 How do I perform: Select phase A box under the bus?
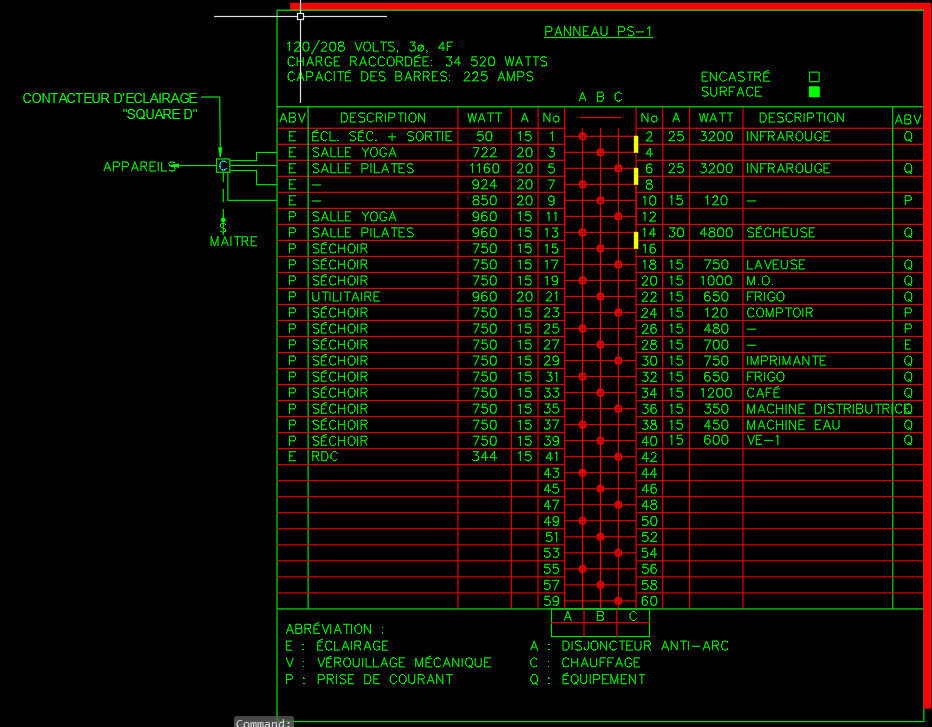pyautogui.click(x=567, y=617)
